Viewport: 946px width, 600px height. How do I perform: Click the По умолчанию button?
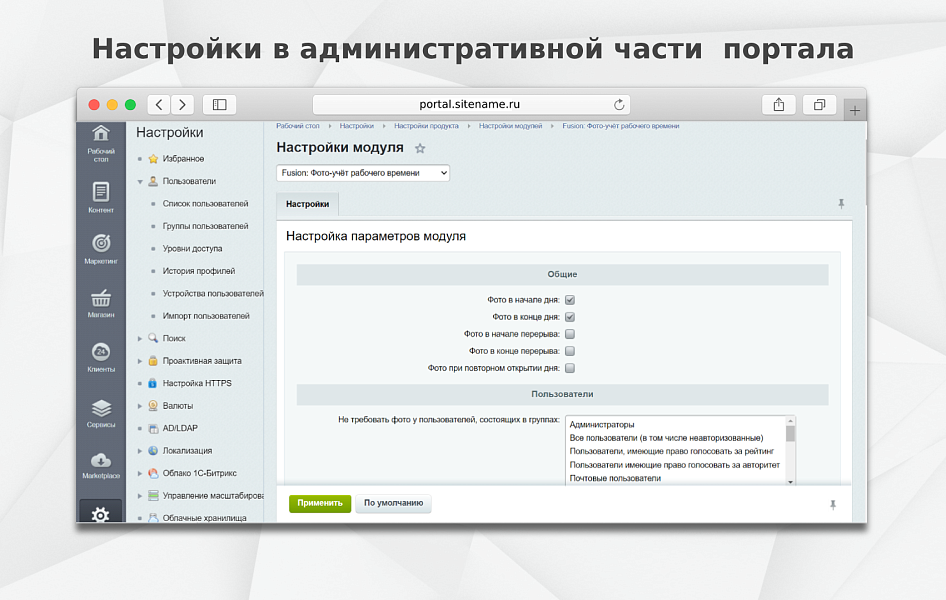click(393, 503)
